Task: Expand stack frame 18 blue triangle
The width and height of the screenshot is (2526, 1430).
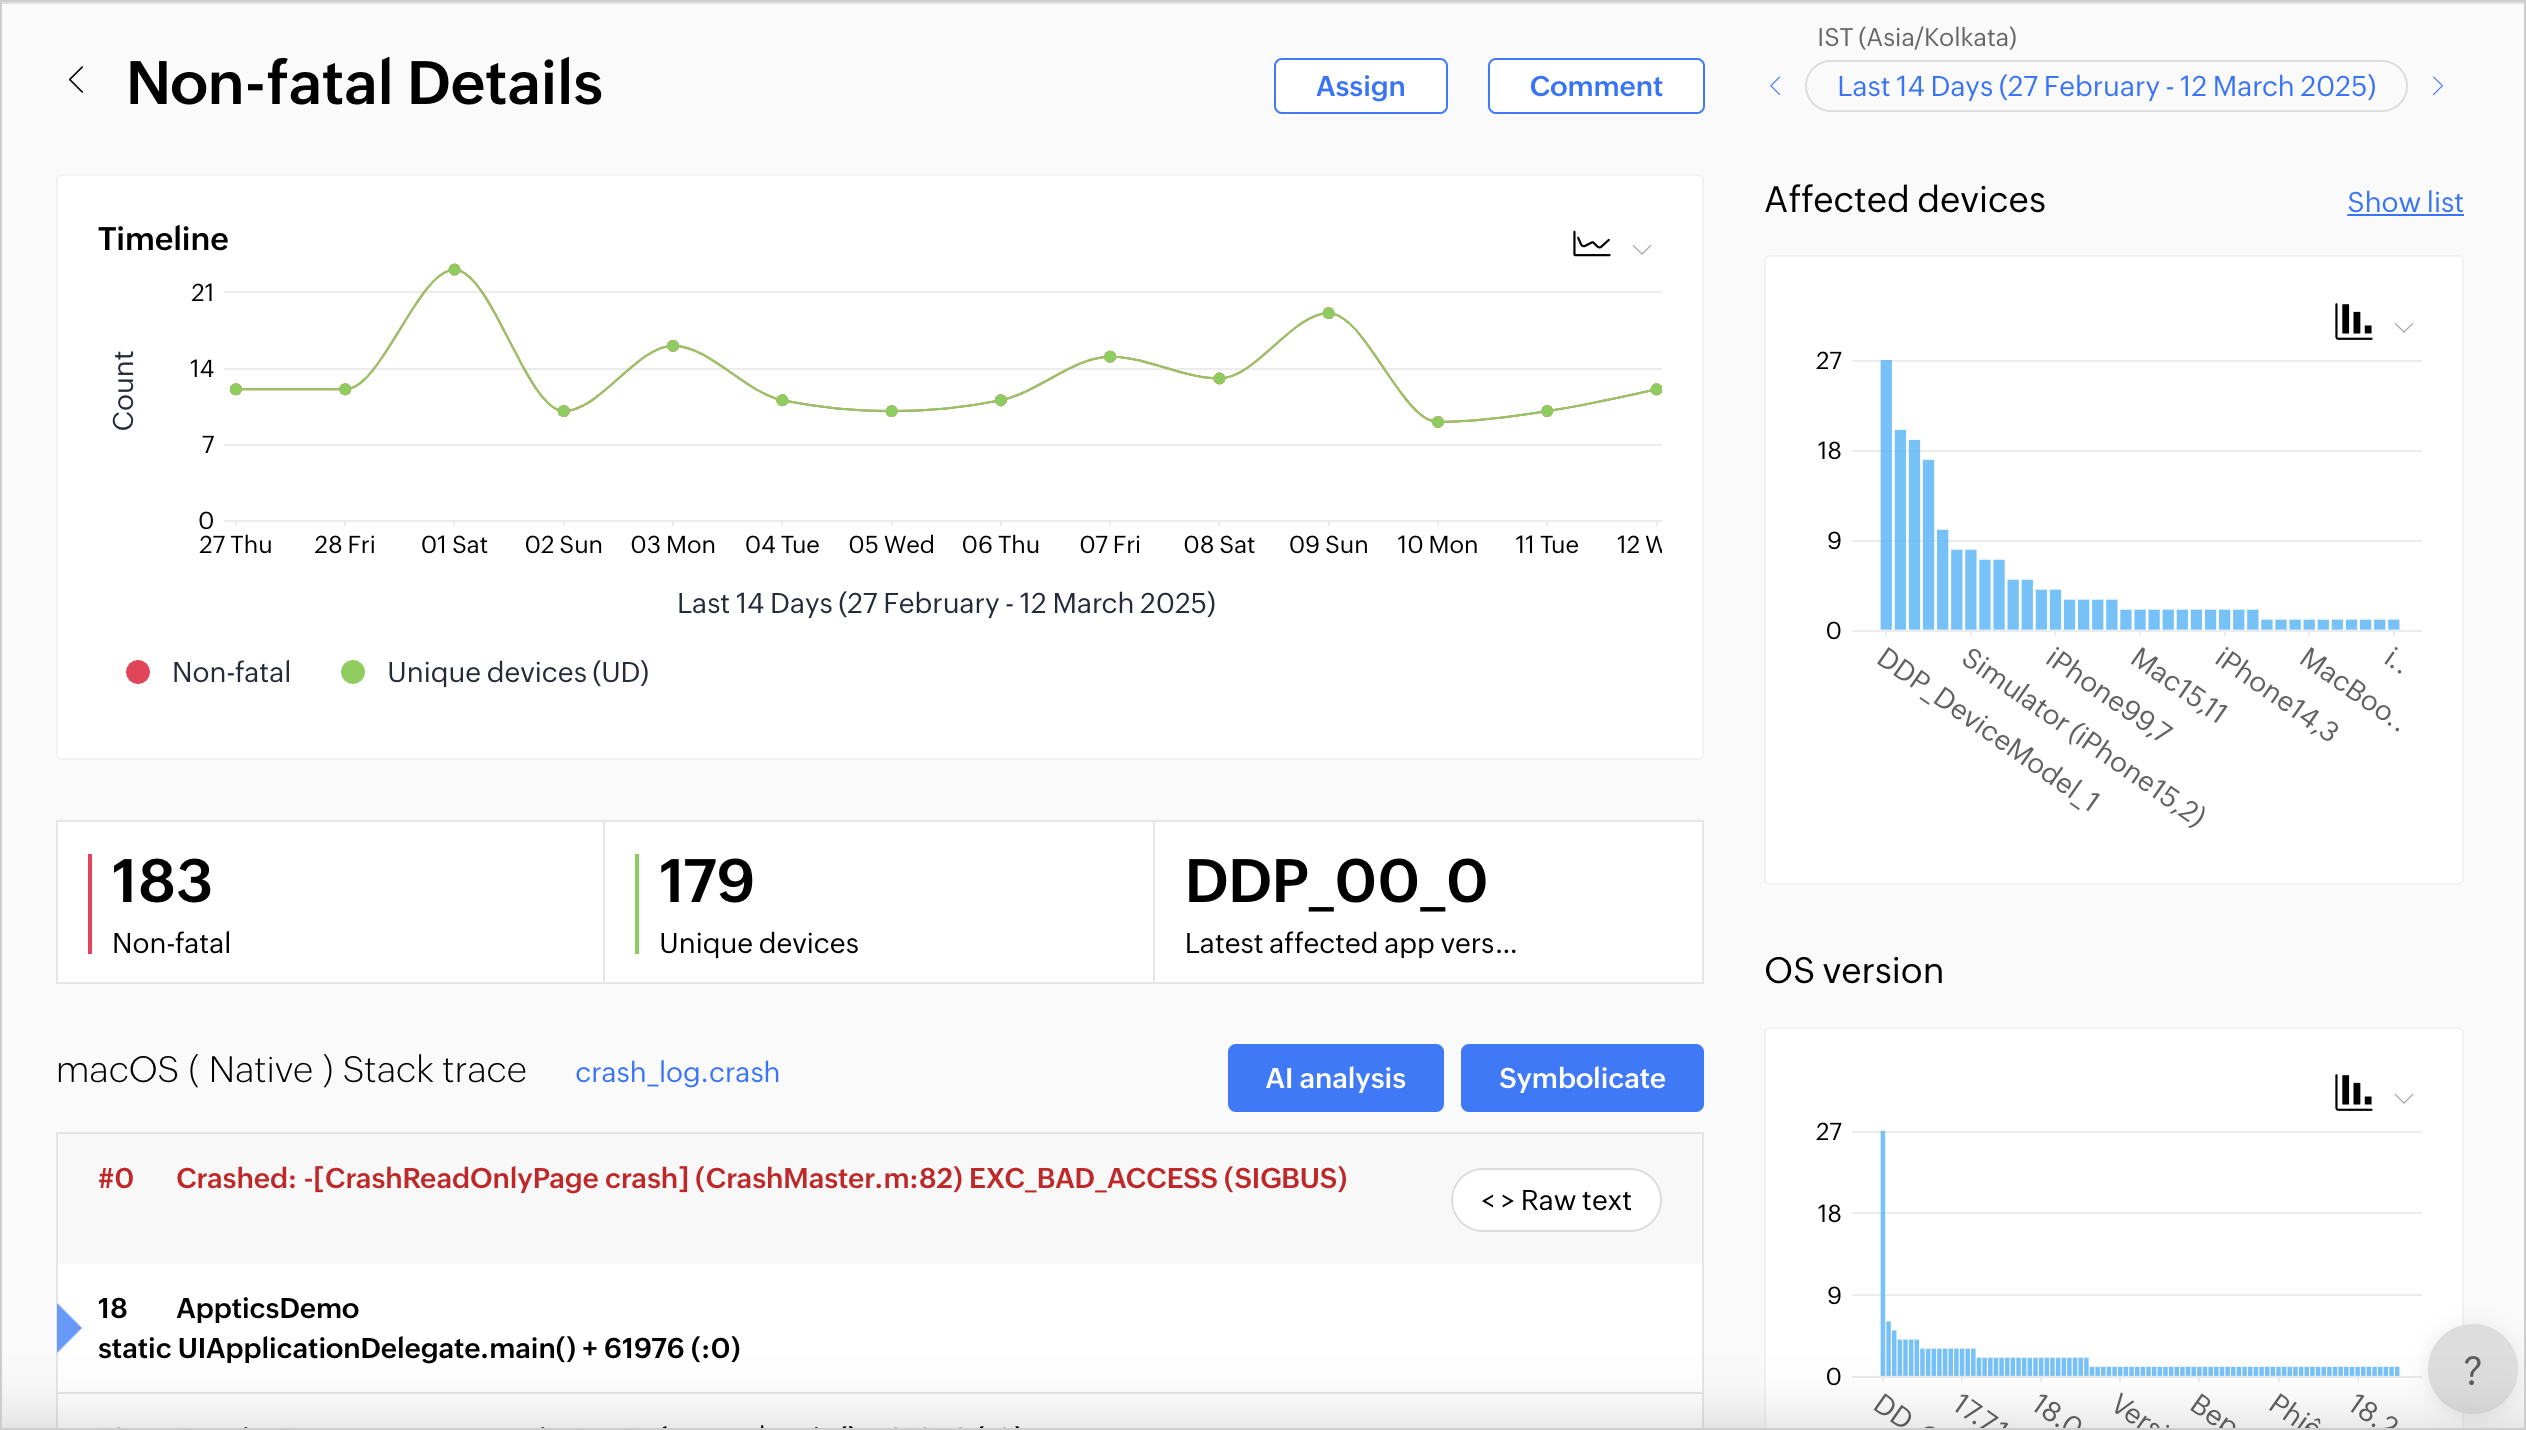Action: (x=68, y=1327)
